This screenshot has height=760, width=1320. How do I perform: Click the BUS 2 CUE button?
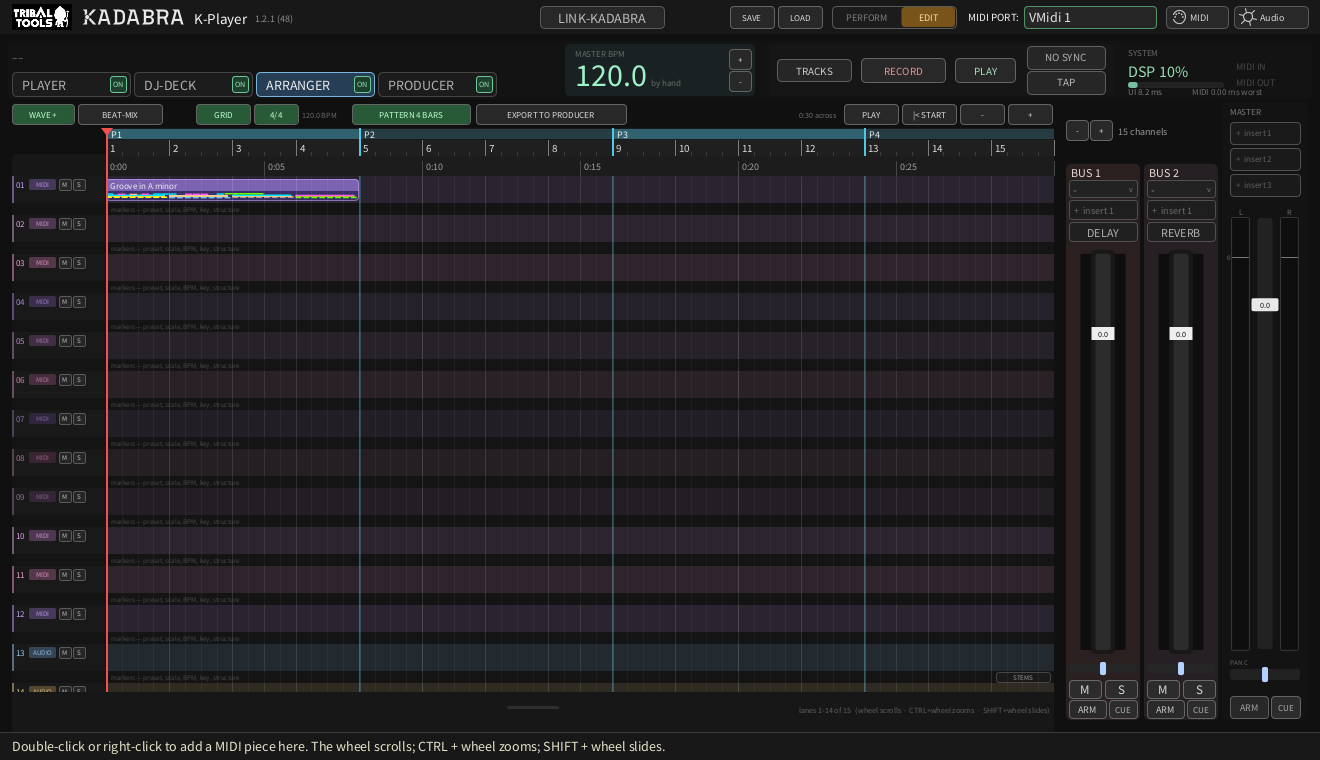coord(1200,710)
